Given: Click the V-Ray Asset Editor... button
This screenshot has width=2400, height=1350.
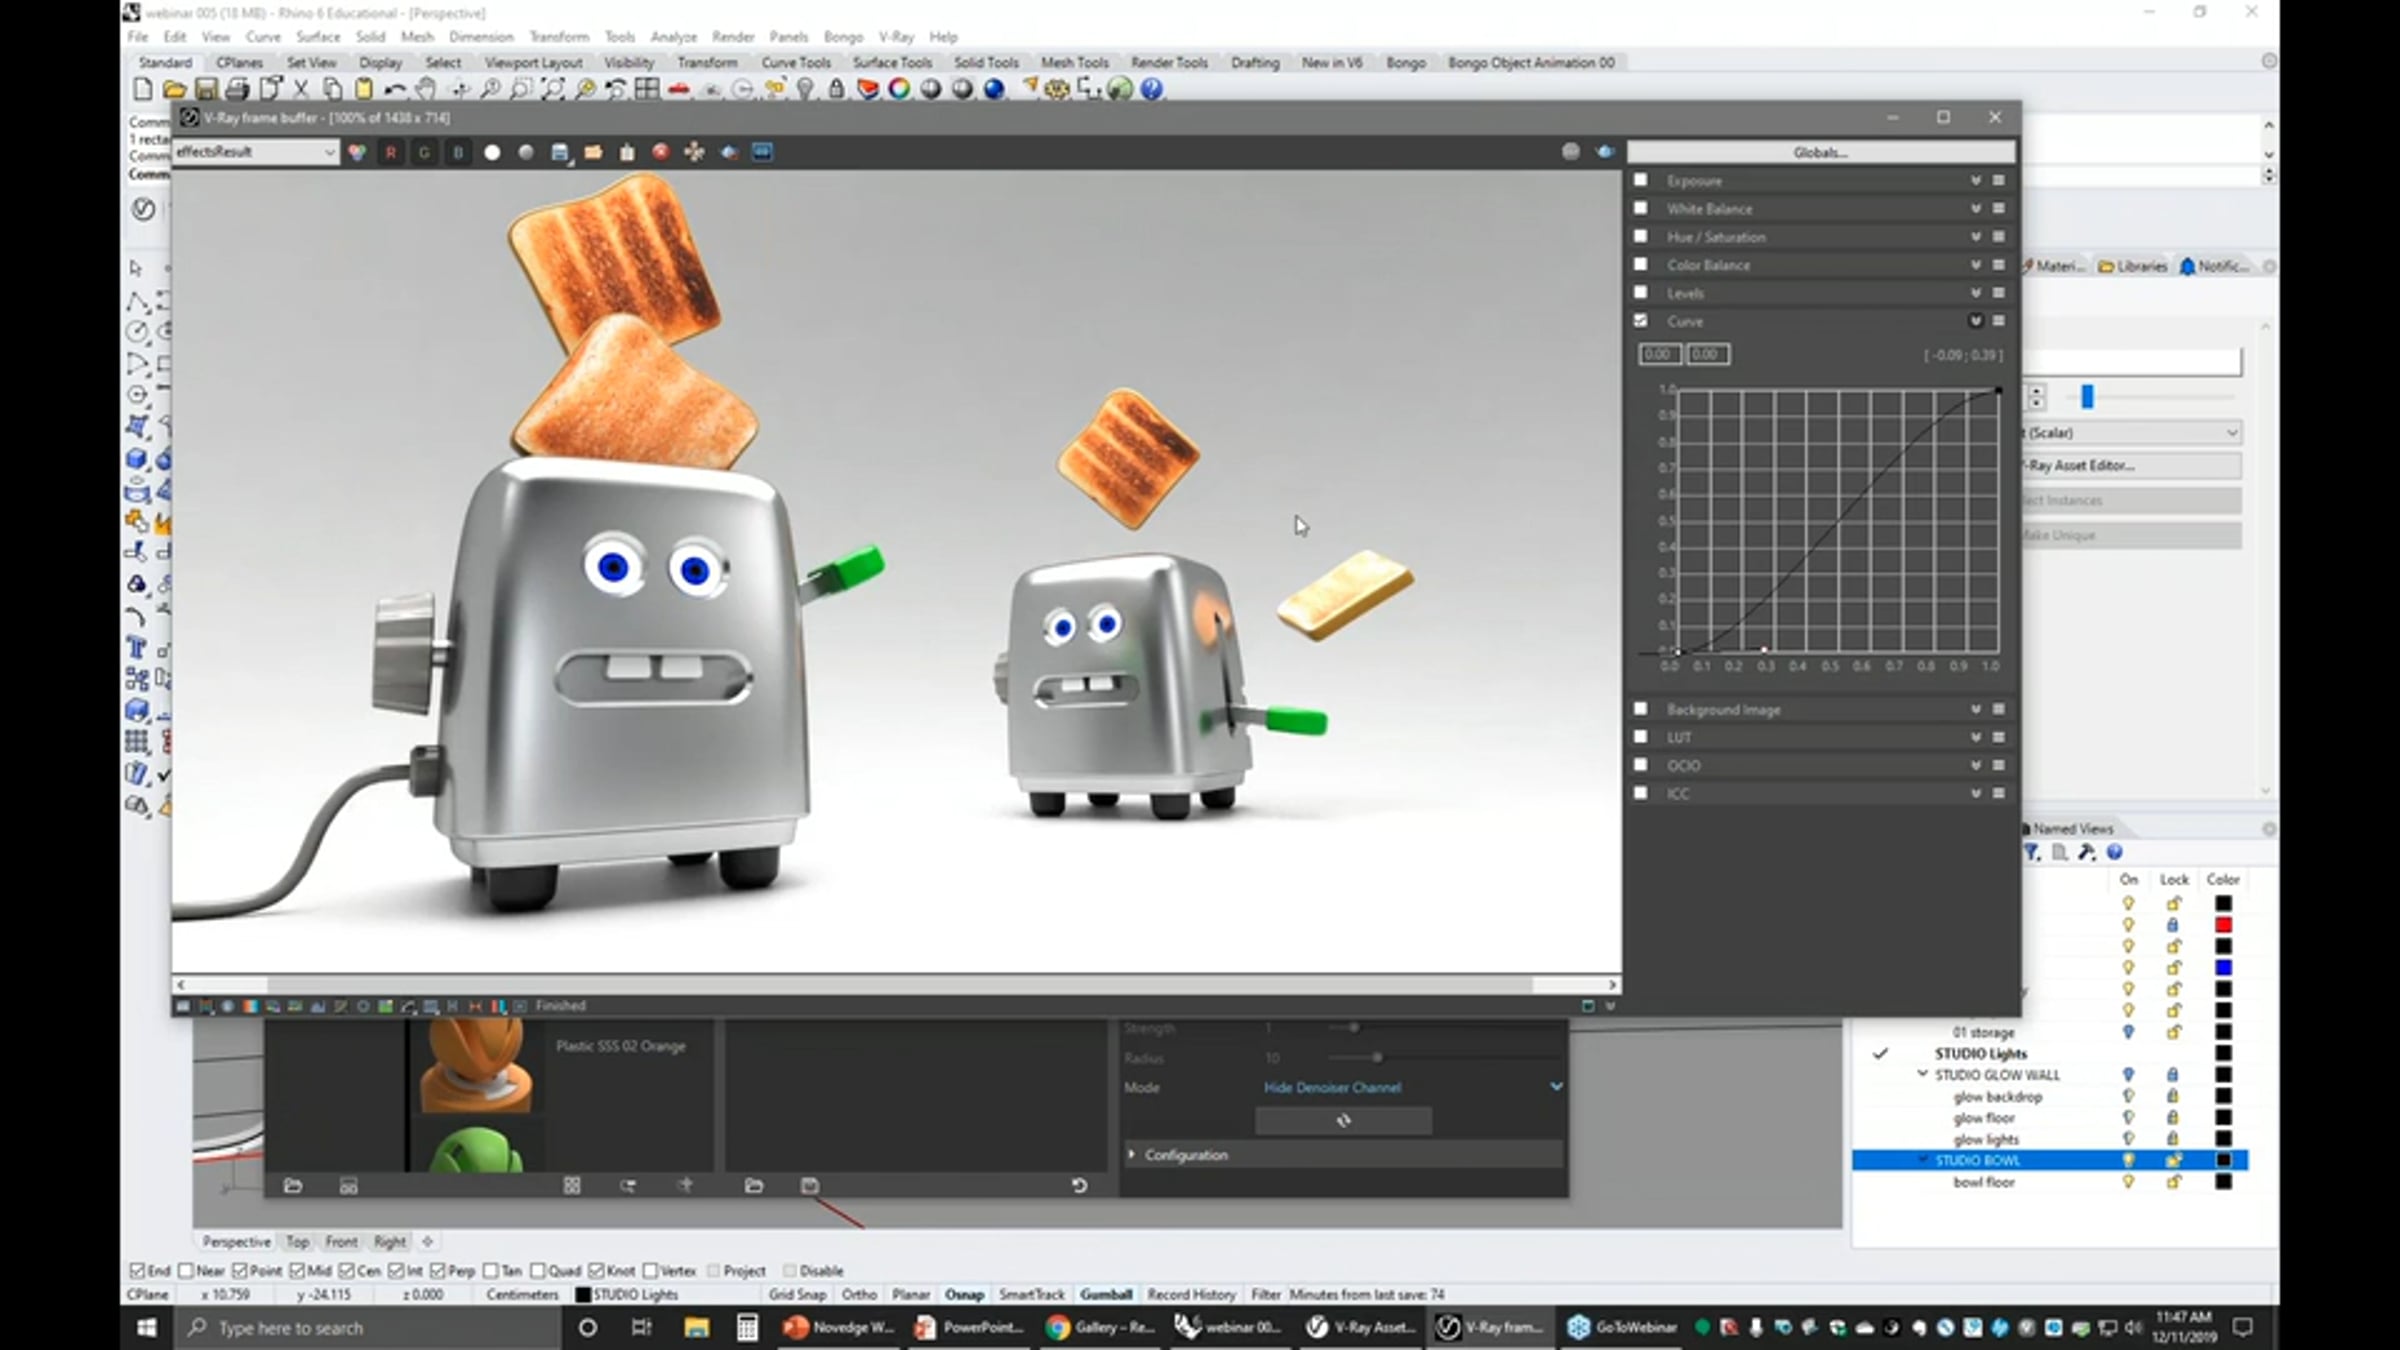Looking at the screenshot, I should [2131, 465].
